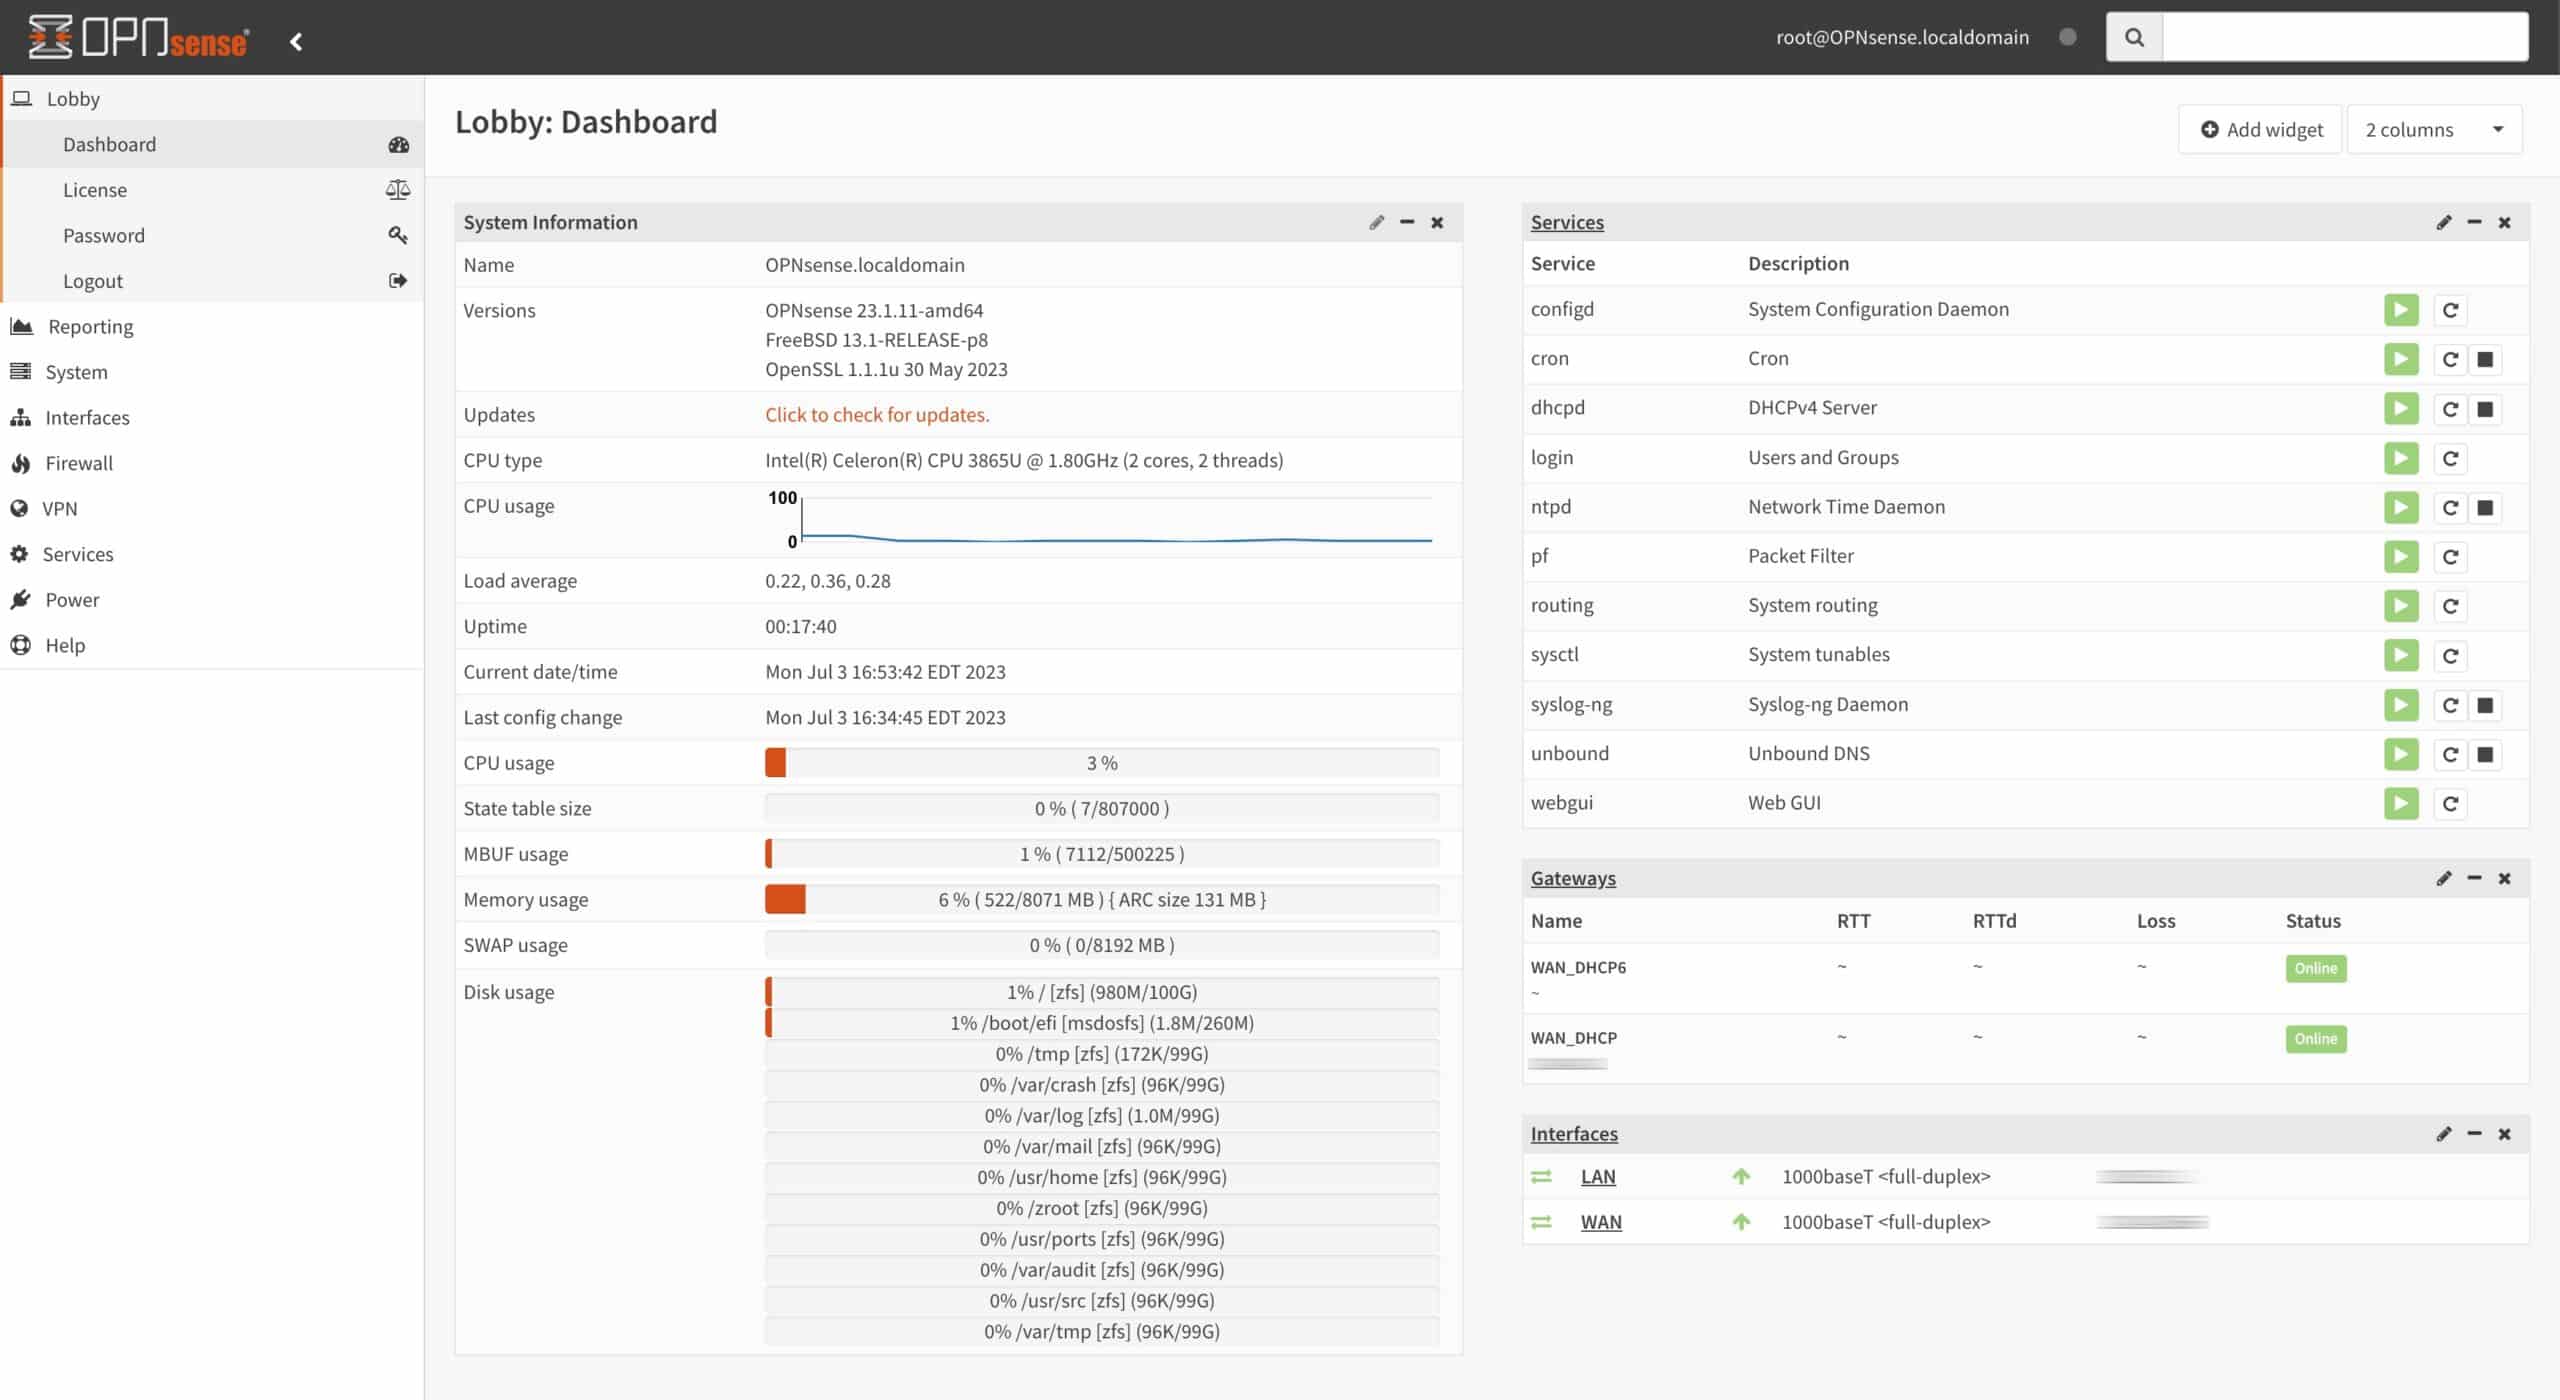This screenshot has height=1400, width=2560.
Task: Edit the Interfaces widget with the pencil
Action: pyautogui.click(x=2443, y=1134)
